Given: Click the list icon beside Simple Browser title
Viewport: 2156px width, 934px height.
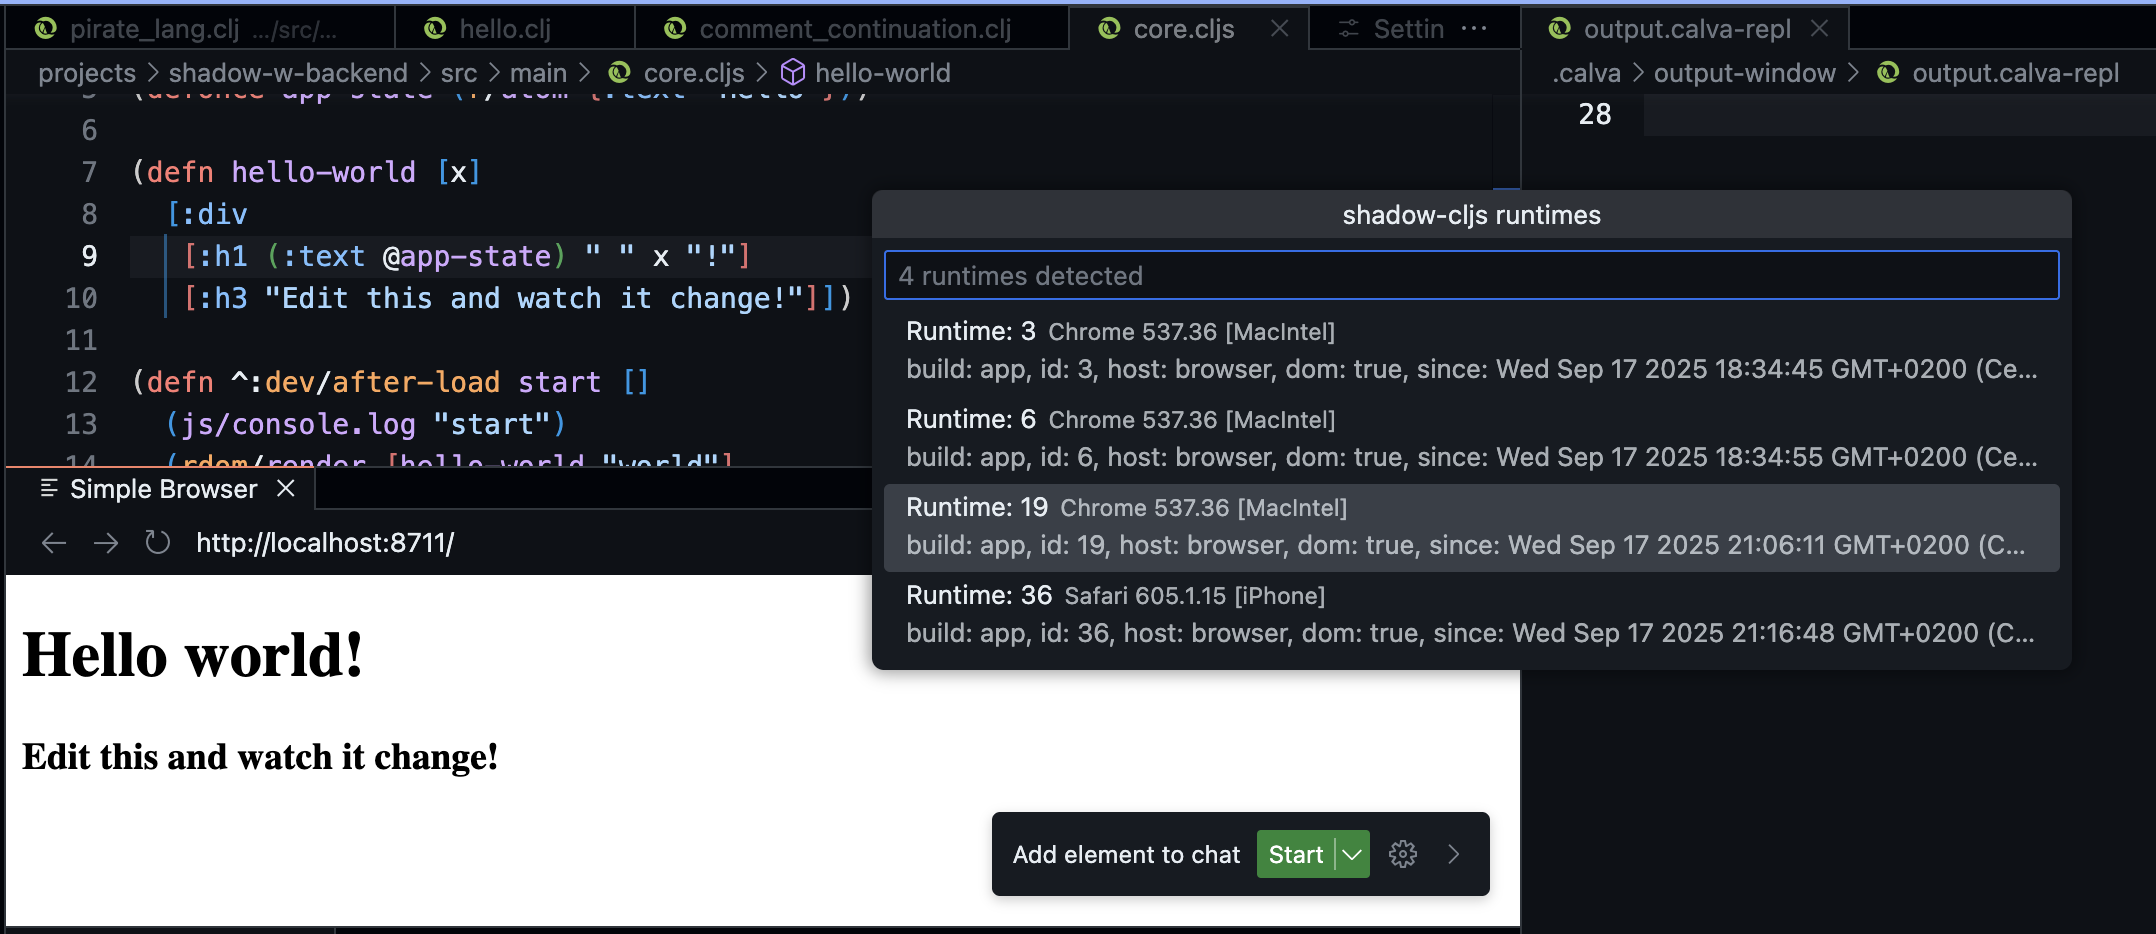Looking at the screenshot, I should click(46, 489).
